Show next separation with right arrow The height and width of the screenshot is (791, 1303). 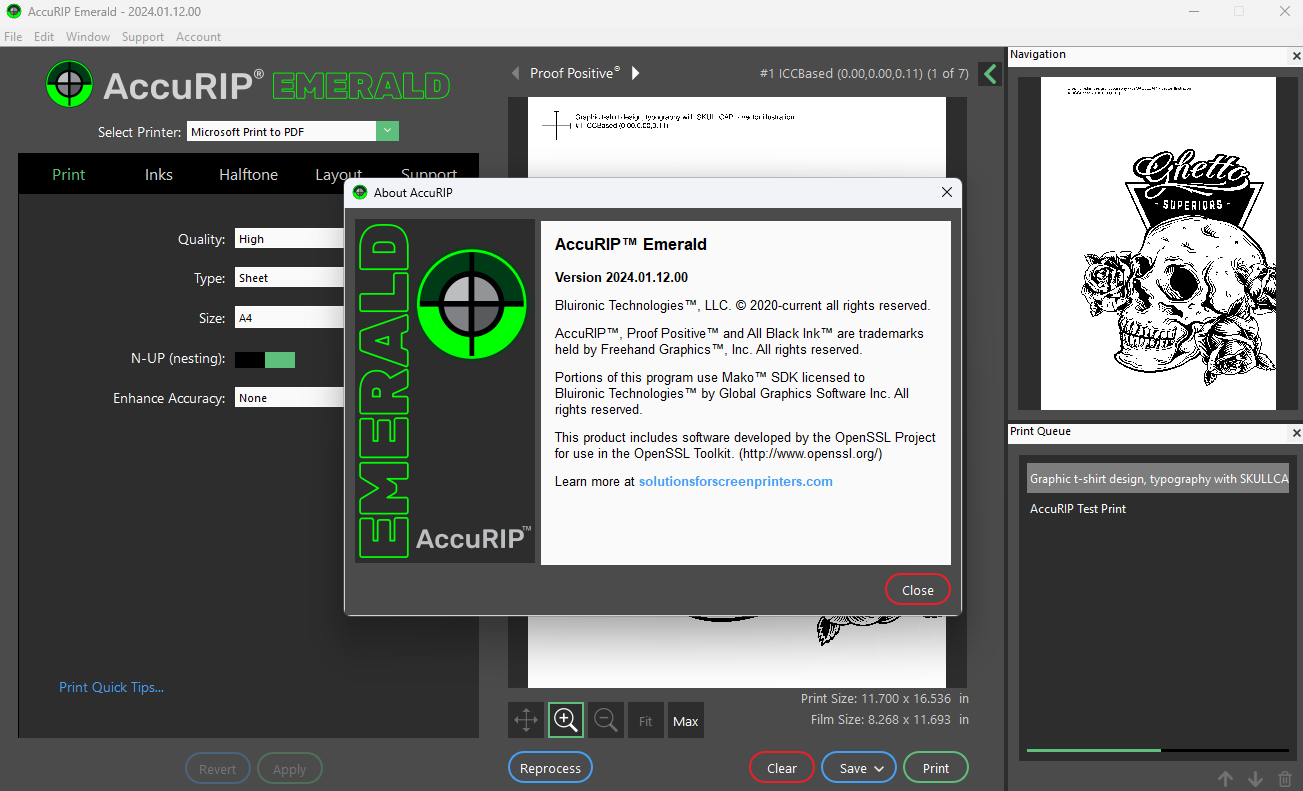(x=635, y=73)
